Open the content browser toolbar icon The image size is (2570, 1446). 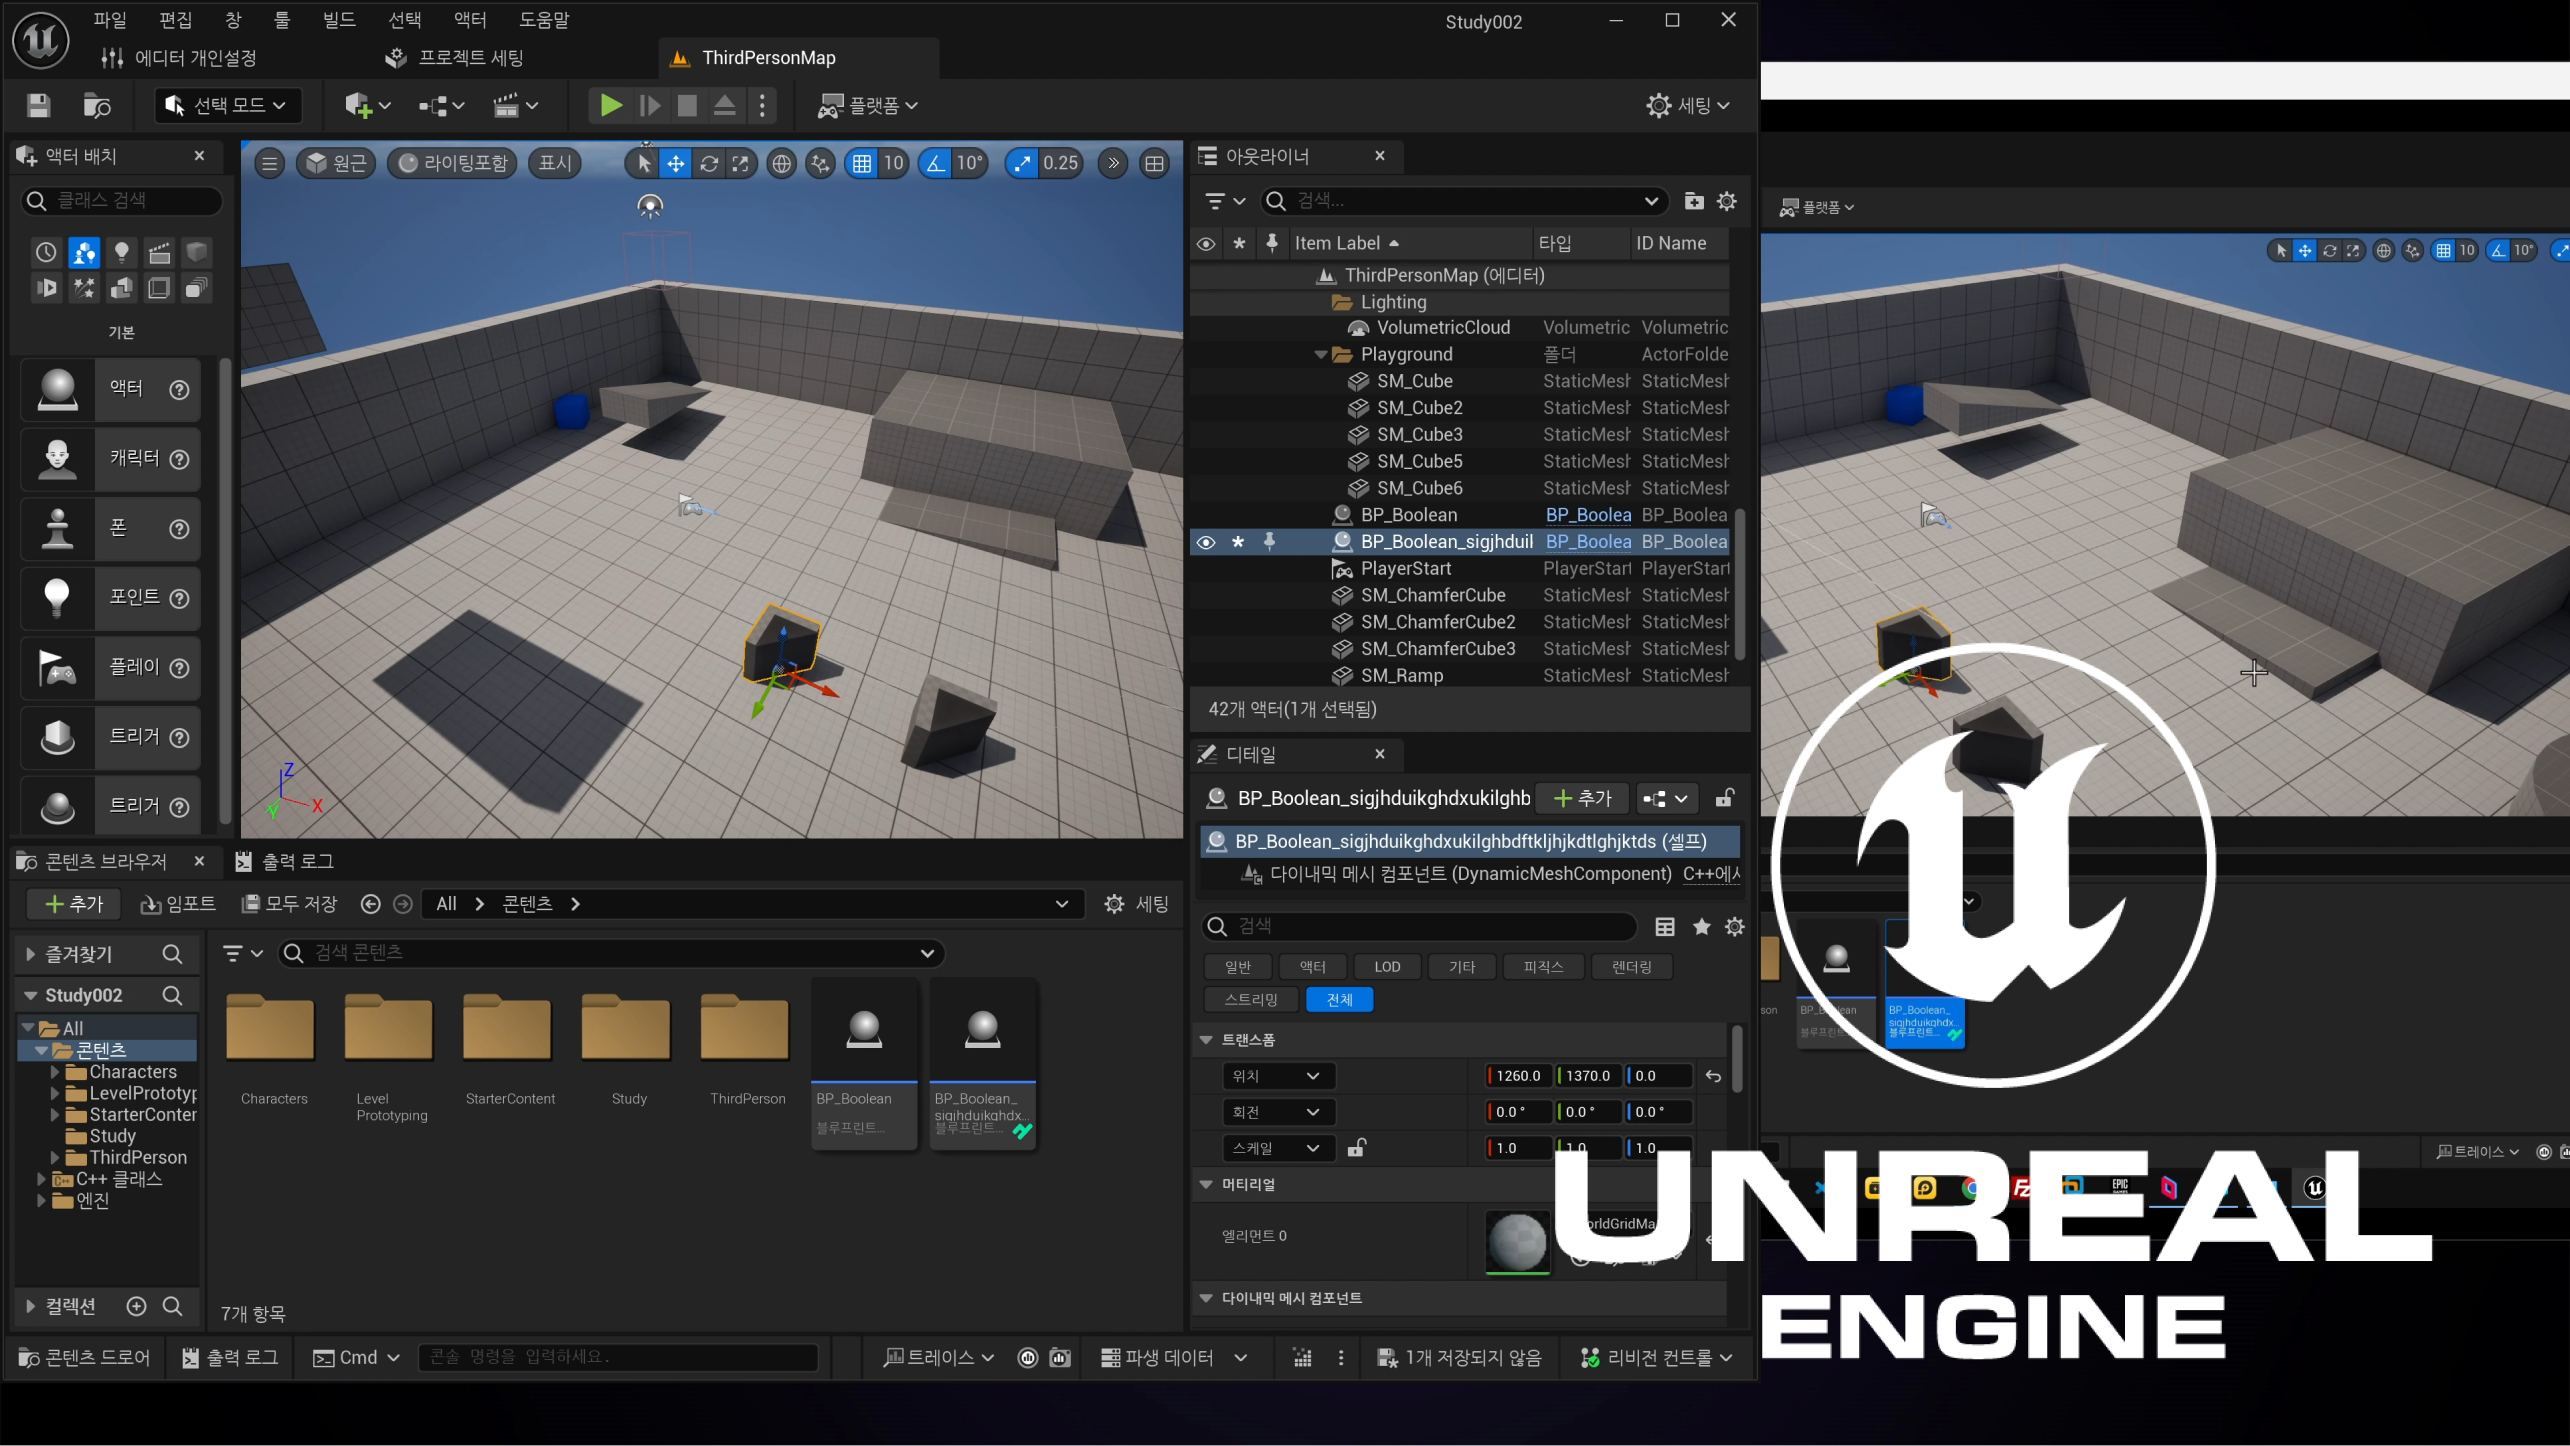tap(97, 105)
